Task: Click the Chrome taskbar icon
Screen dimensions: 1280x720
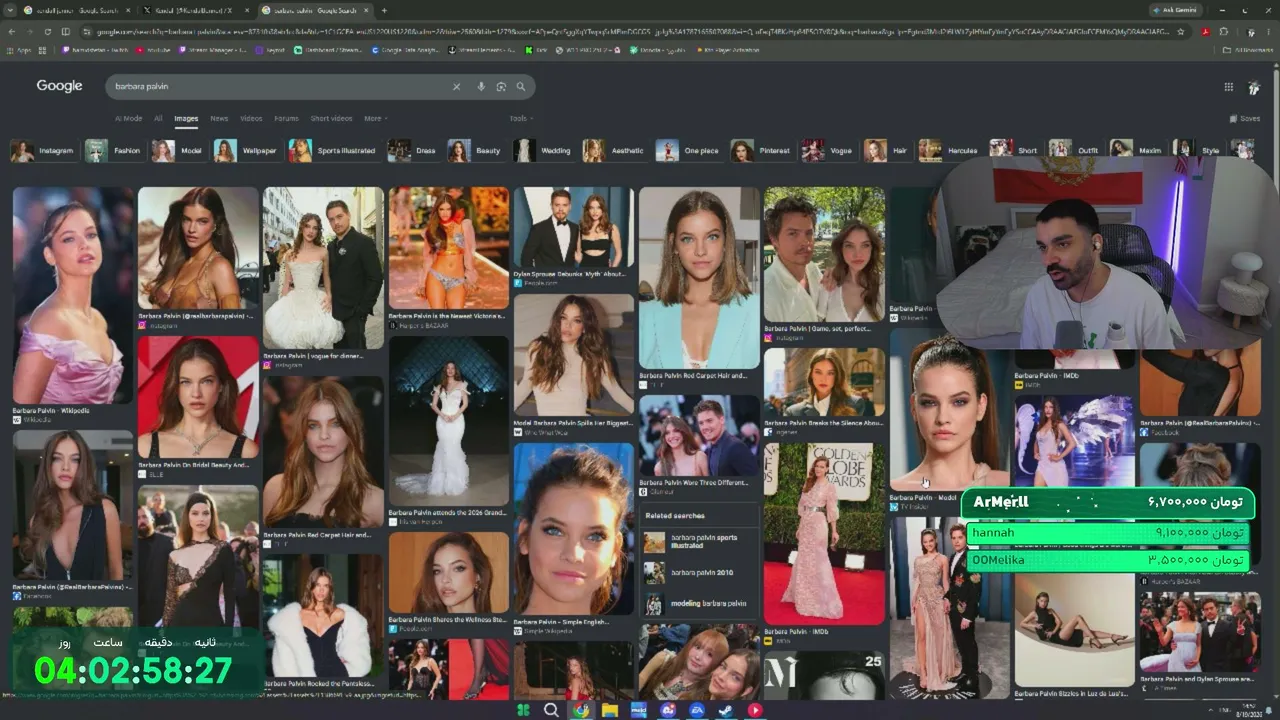Action: click(580, 710)
